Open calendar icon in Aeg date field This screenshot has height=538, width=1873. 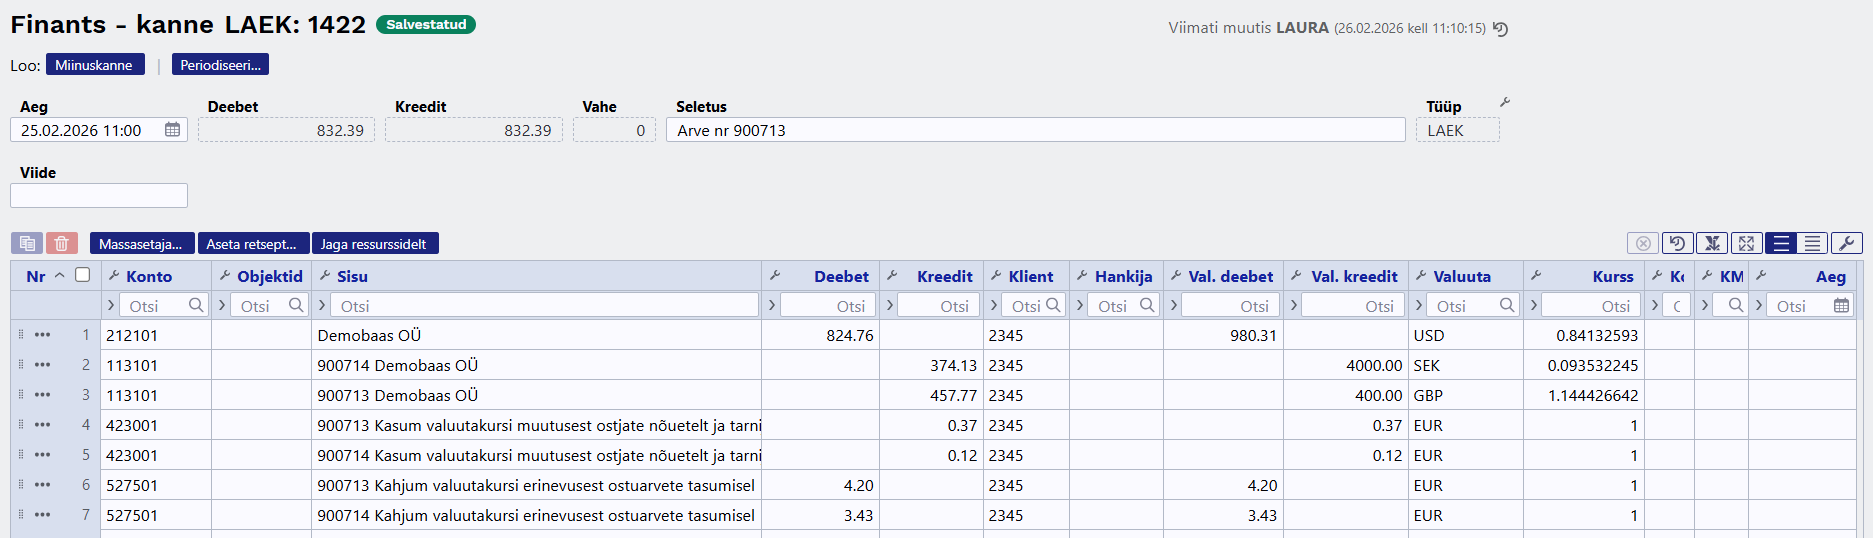172,130
